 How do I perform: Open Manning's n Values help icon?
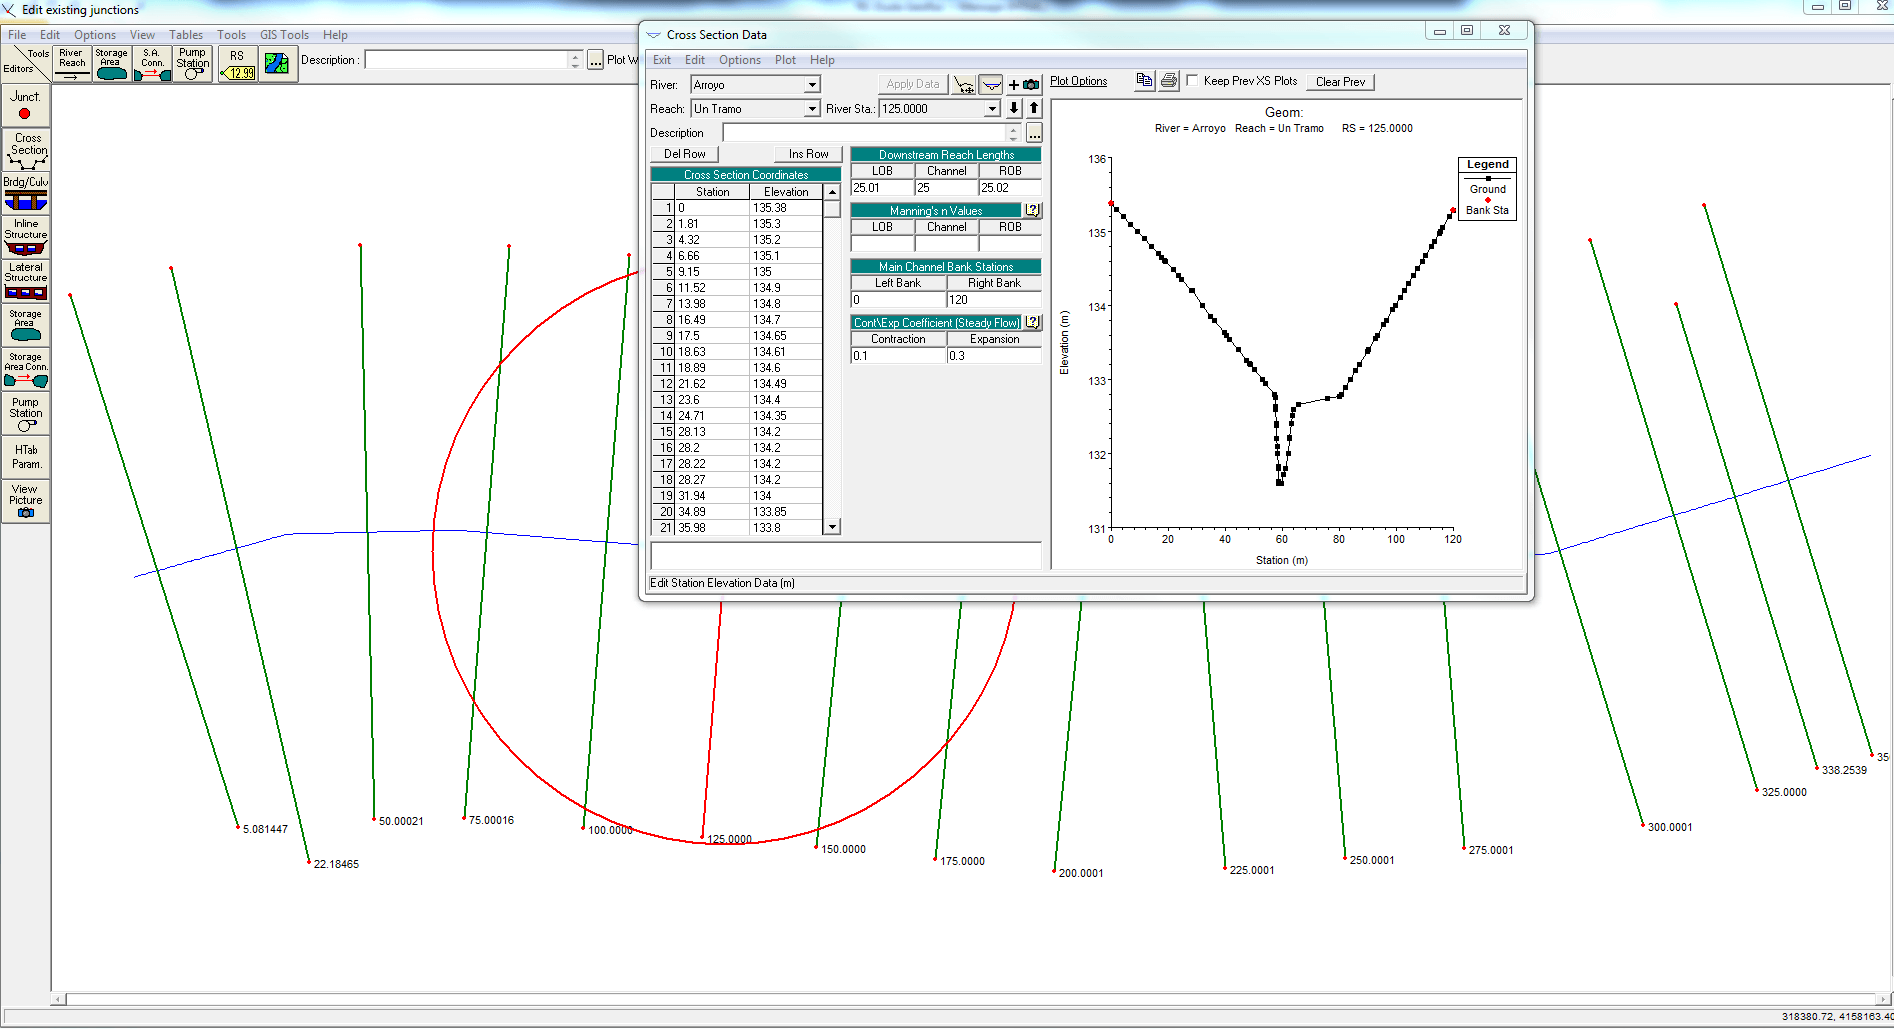click(x=1032, y=210)
